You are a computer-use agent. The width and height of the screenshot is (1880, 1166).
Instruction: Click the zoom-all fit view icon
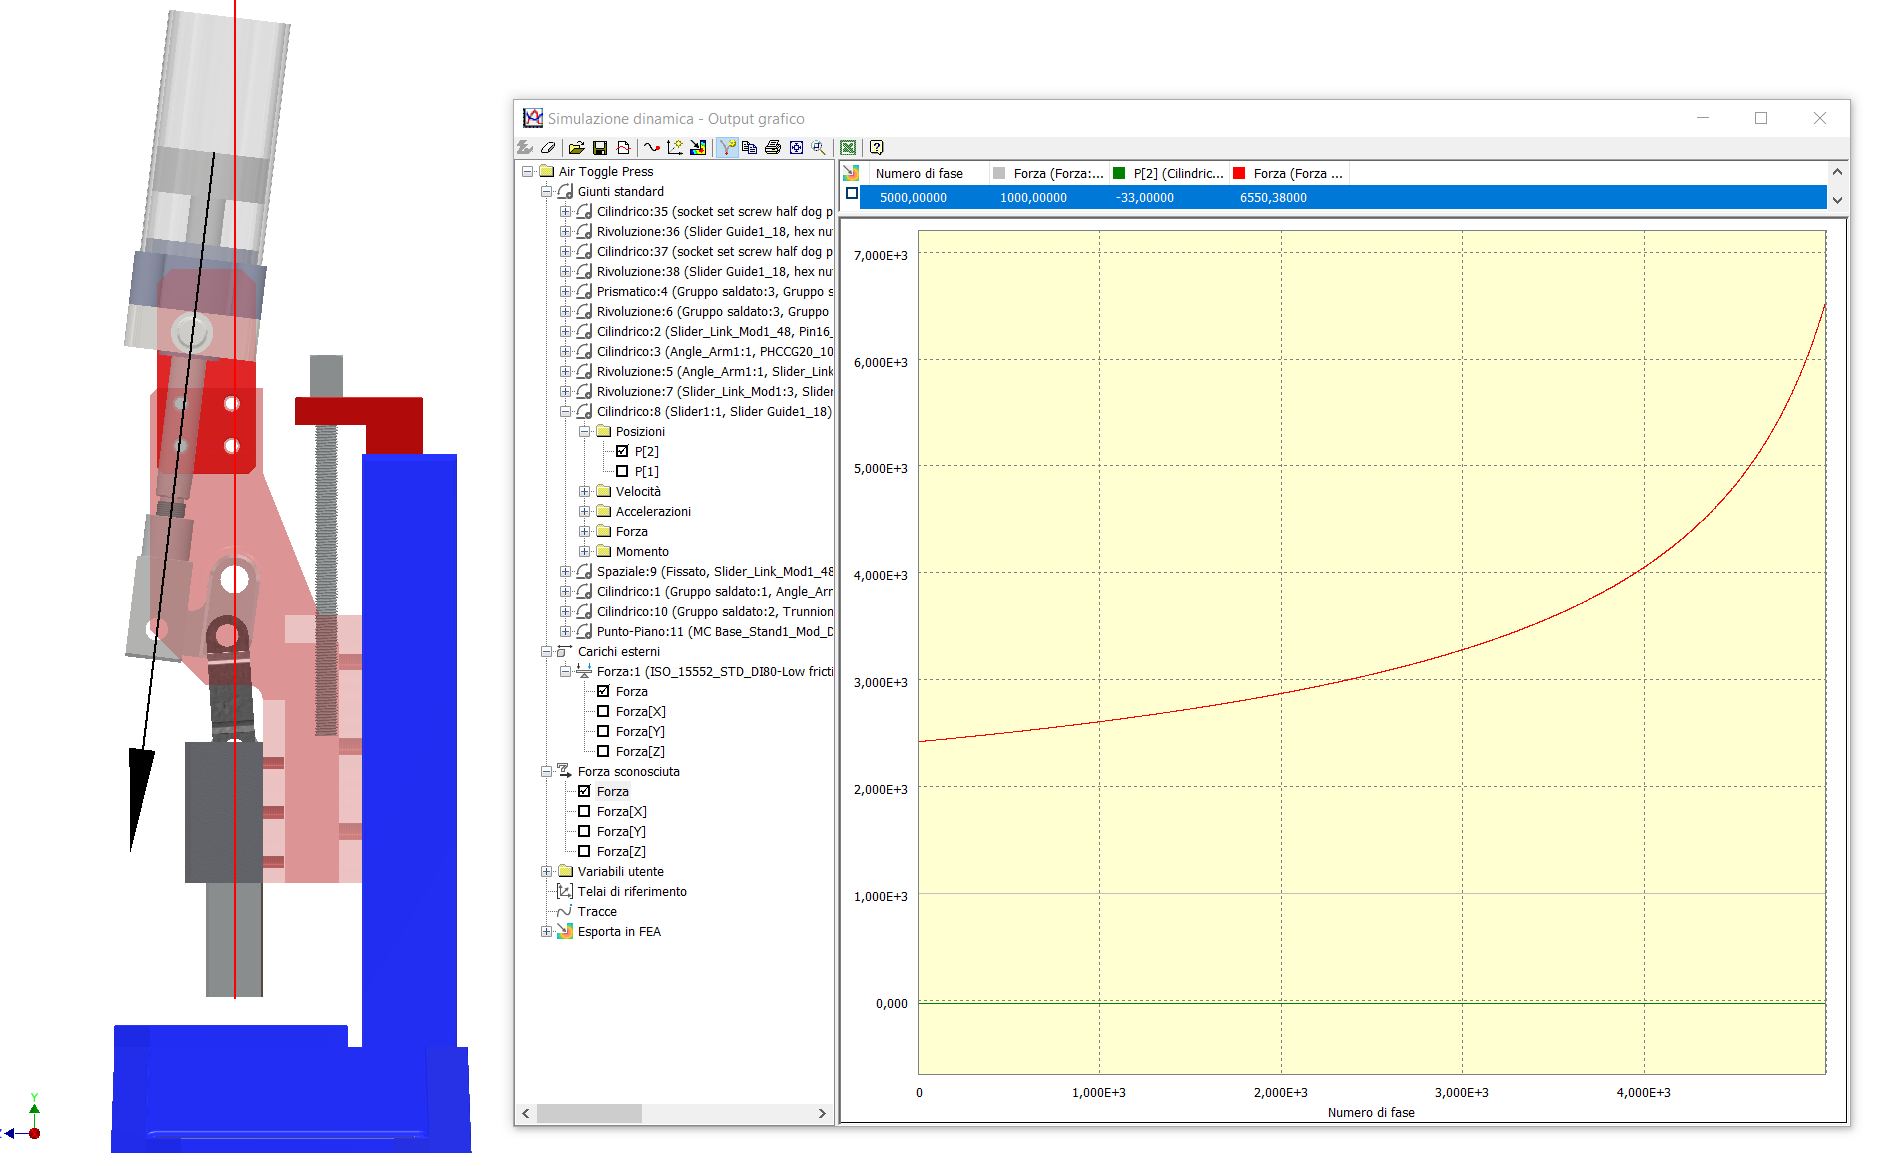[796, 147]
